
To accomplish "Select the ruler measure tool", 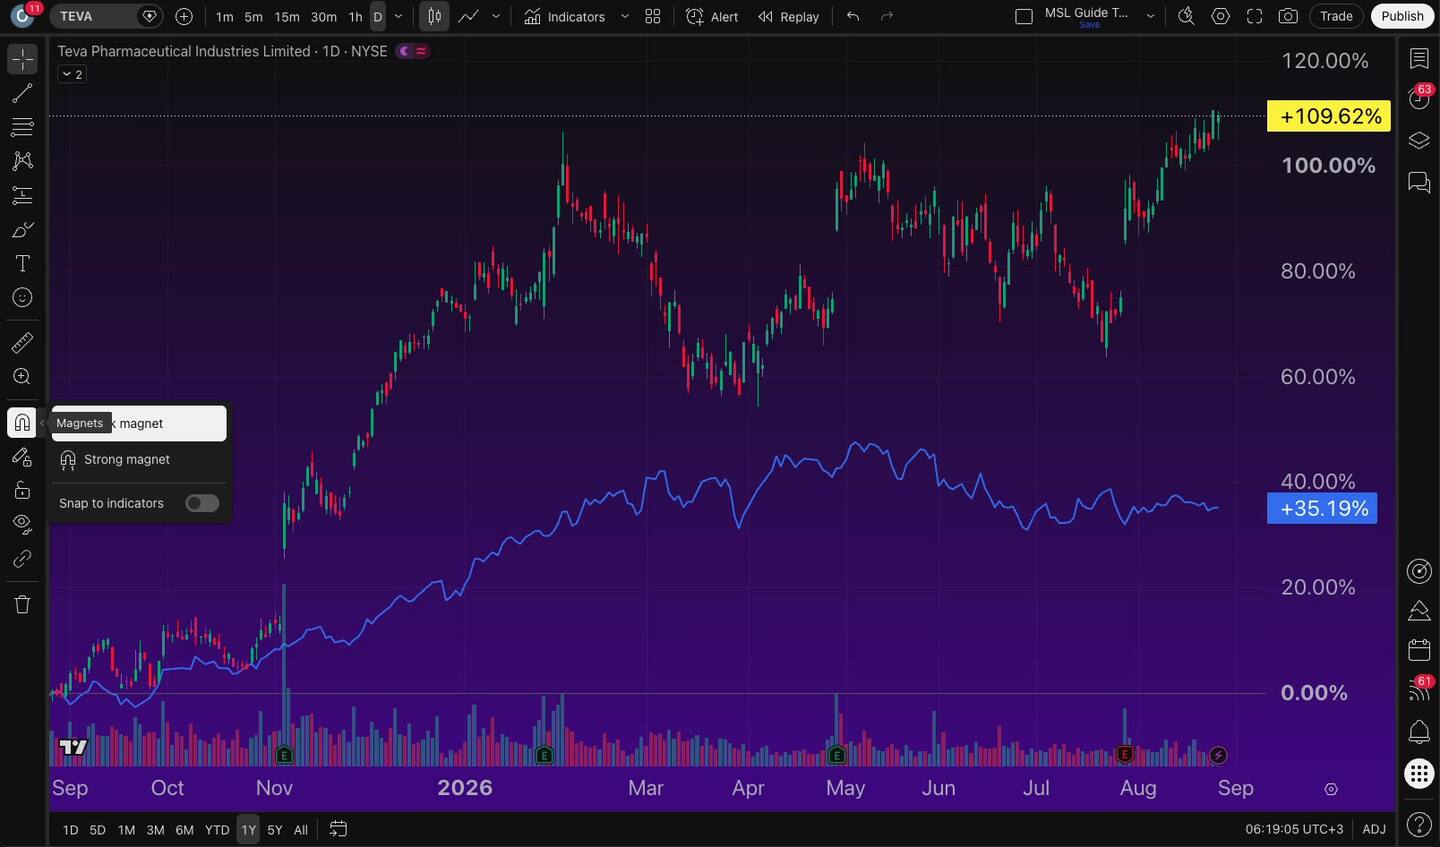I will click(22, 343).
